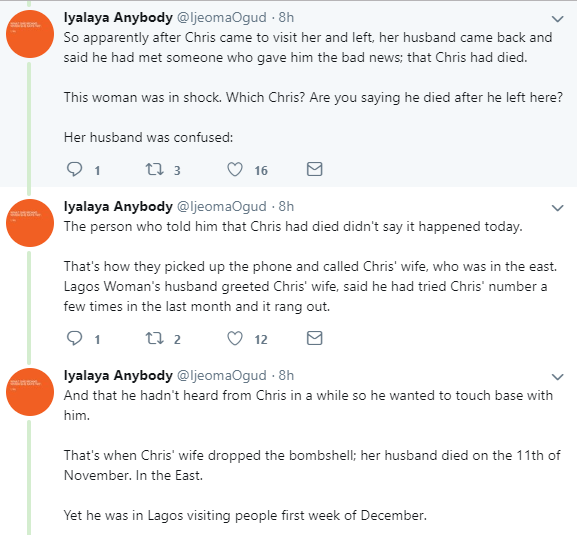Screen dimensions: 577x535
Task: Click Iyalaya Anybody name on third tweet
Action: click(x=118, y=375)
